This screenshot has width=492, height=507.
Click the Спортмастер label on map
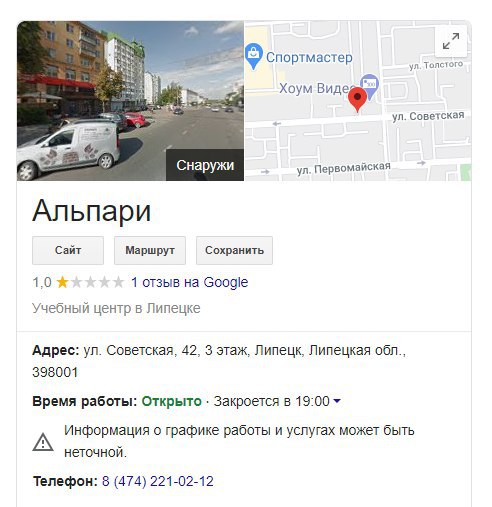[309, 57]
